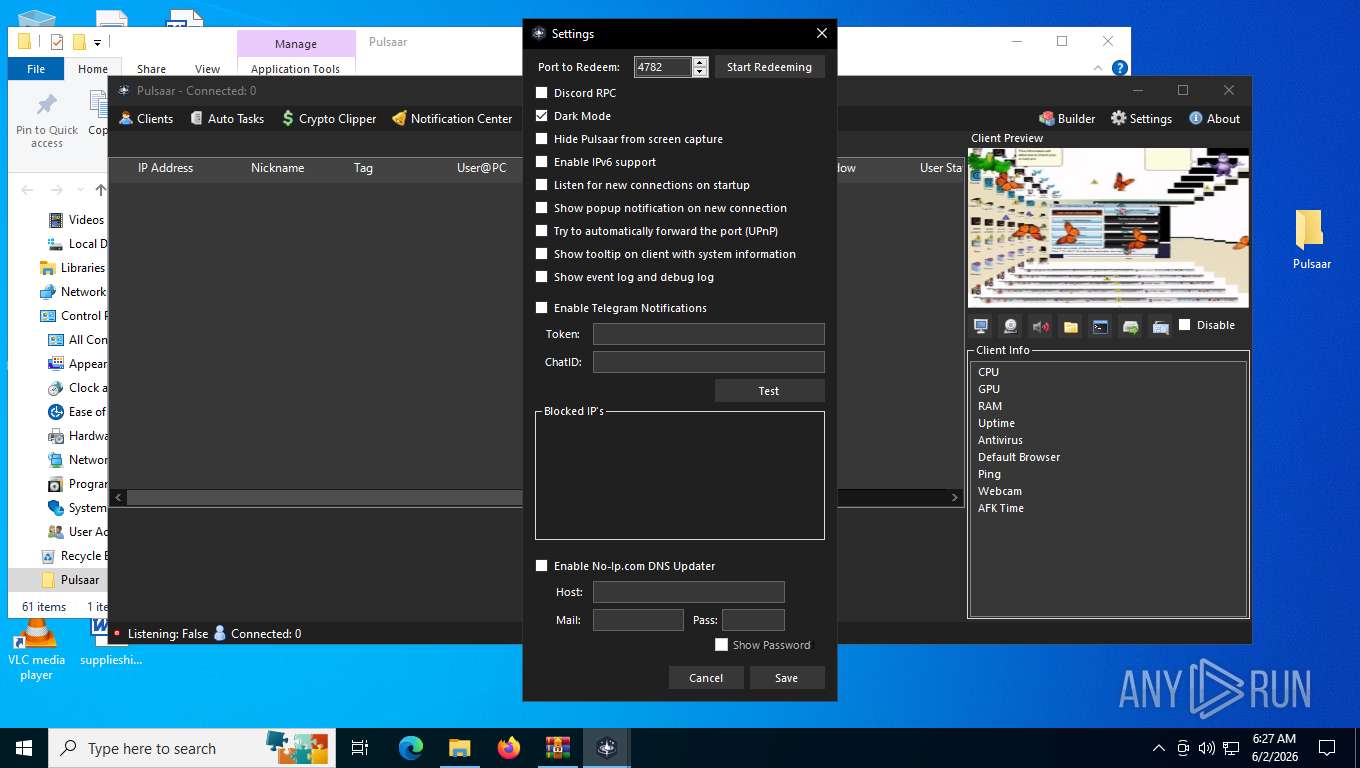Expand the Quick Access Toolbar dropdown in File Explorer
Viewport: 1360px width, 768px height.
coord(98,42)
